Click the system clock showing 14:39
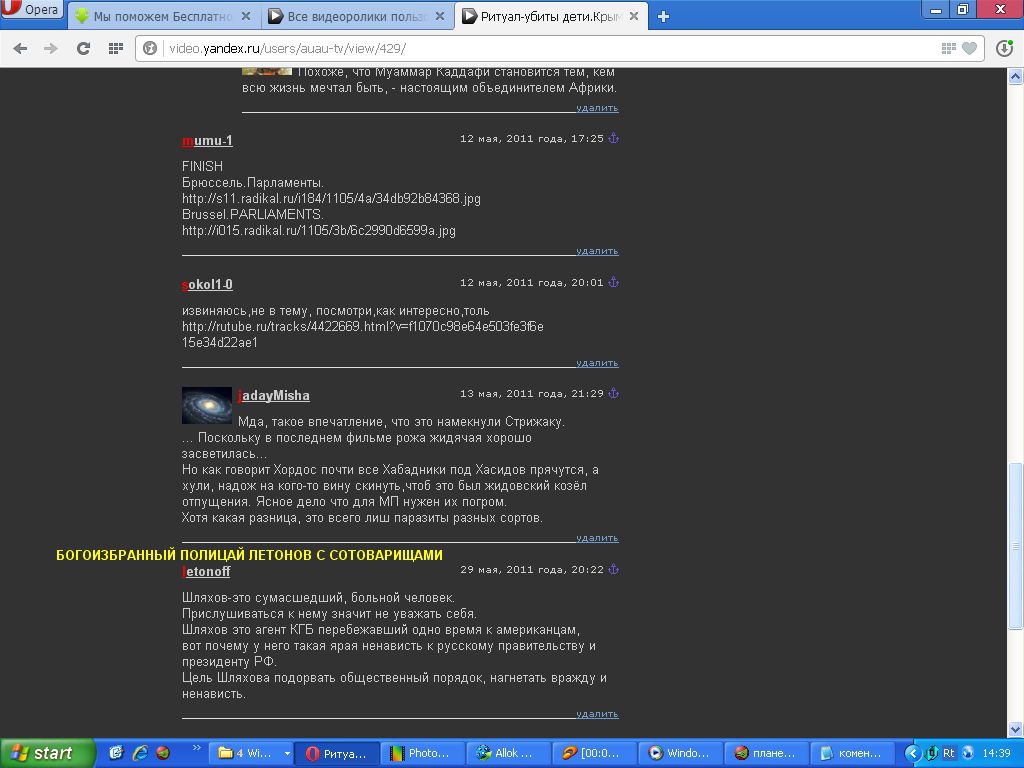The height and width of the screenshot is (768, 1024). click(x=997, y=754)
